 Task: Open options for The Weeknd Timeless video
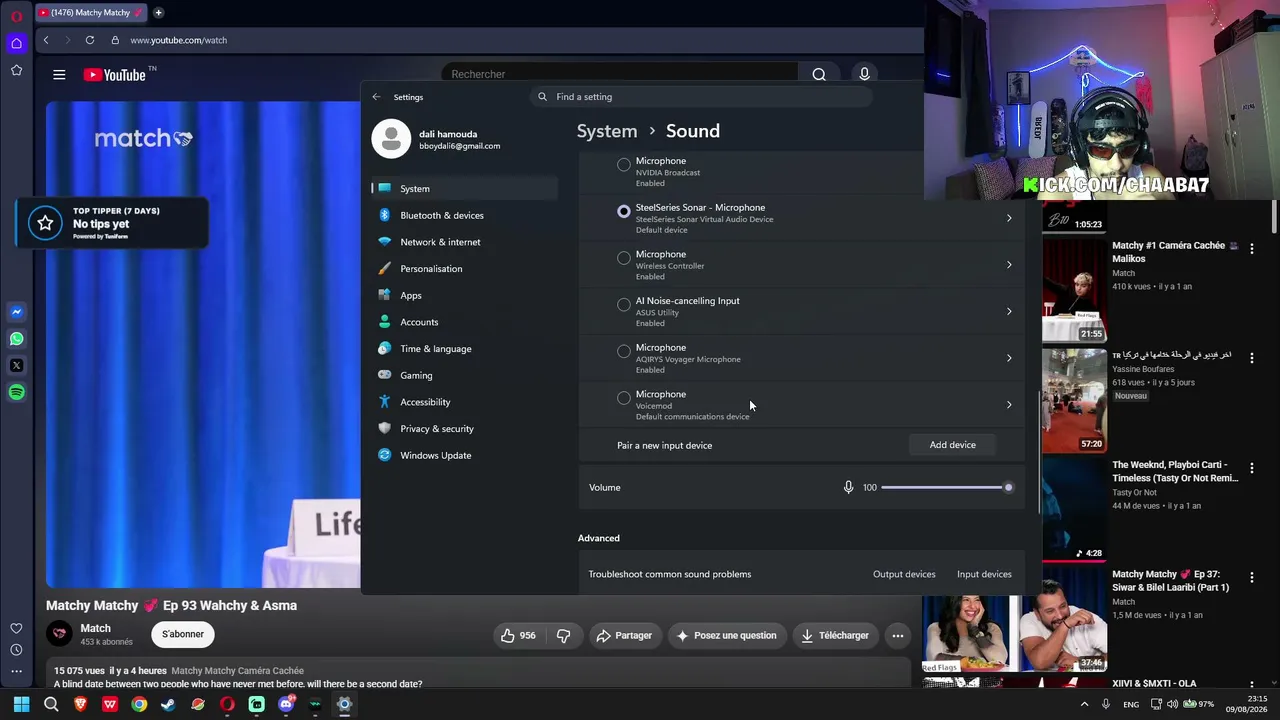tap(1251, 468)
